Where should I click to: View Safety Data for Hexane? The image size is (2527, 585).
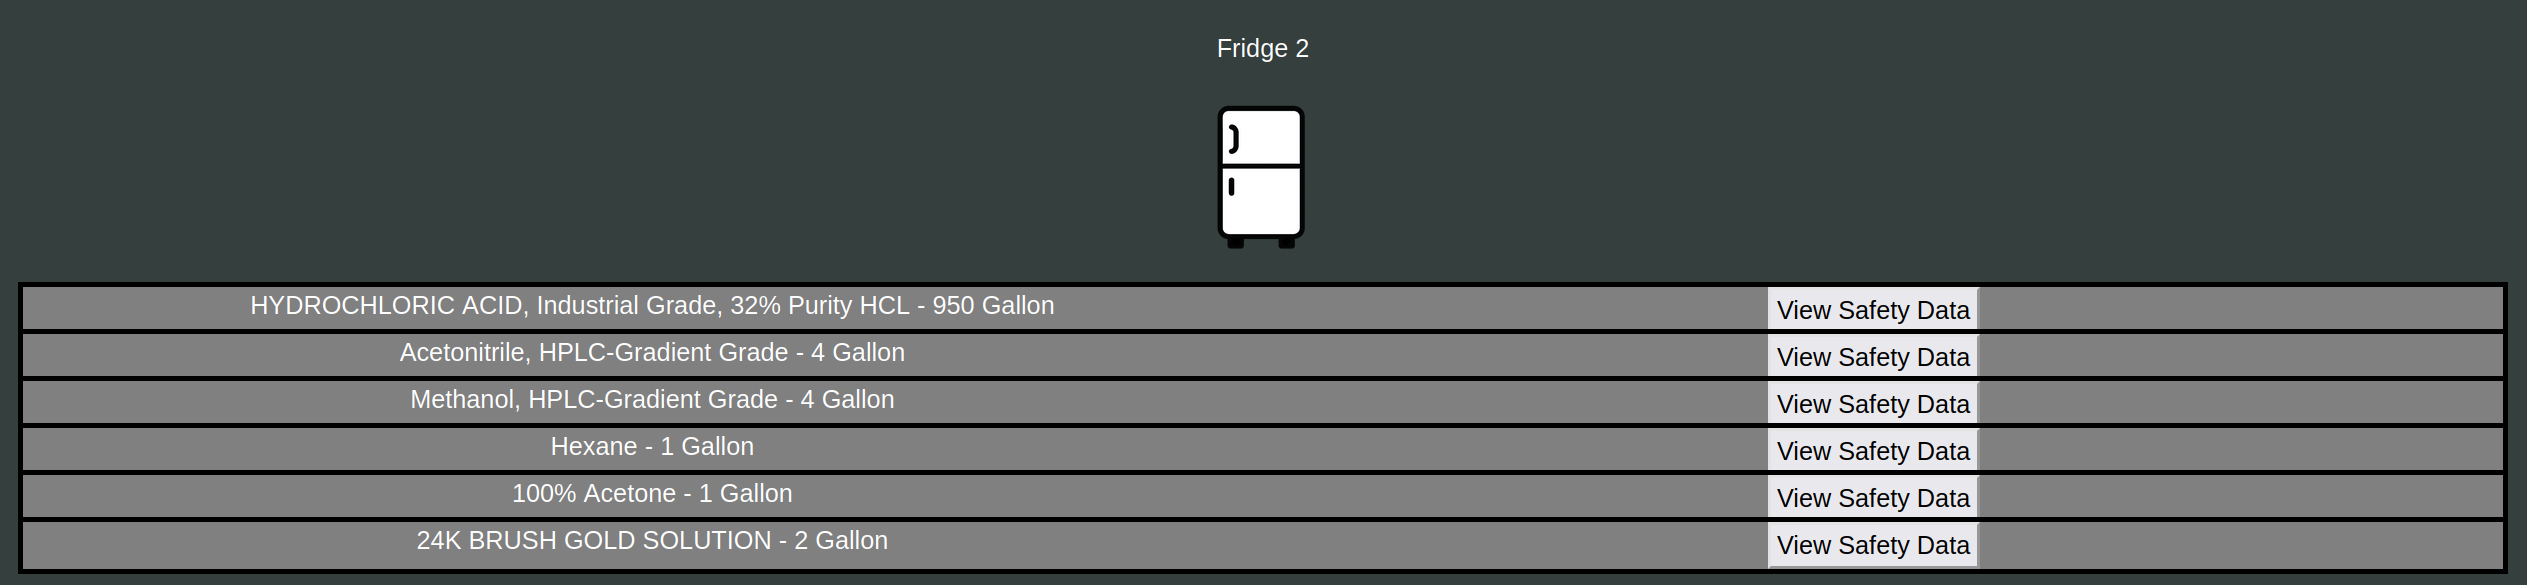[1873, 451]
